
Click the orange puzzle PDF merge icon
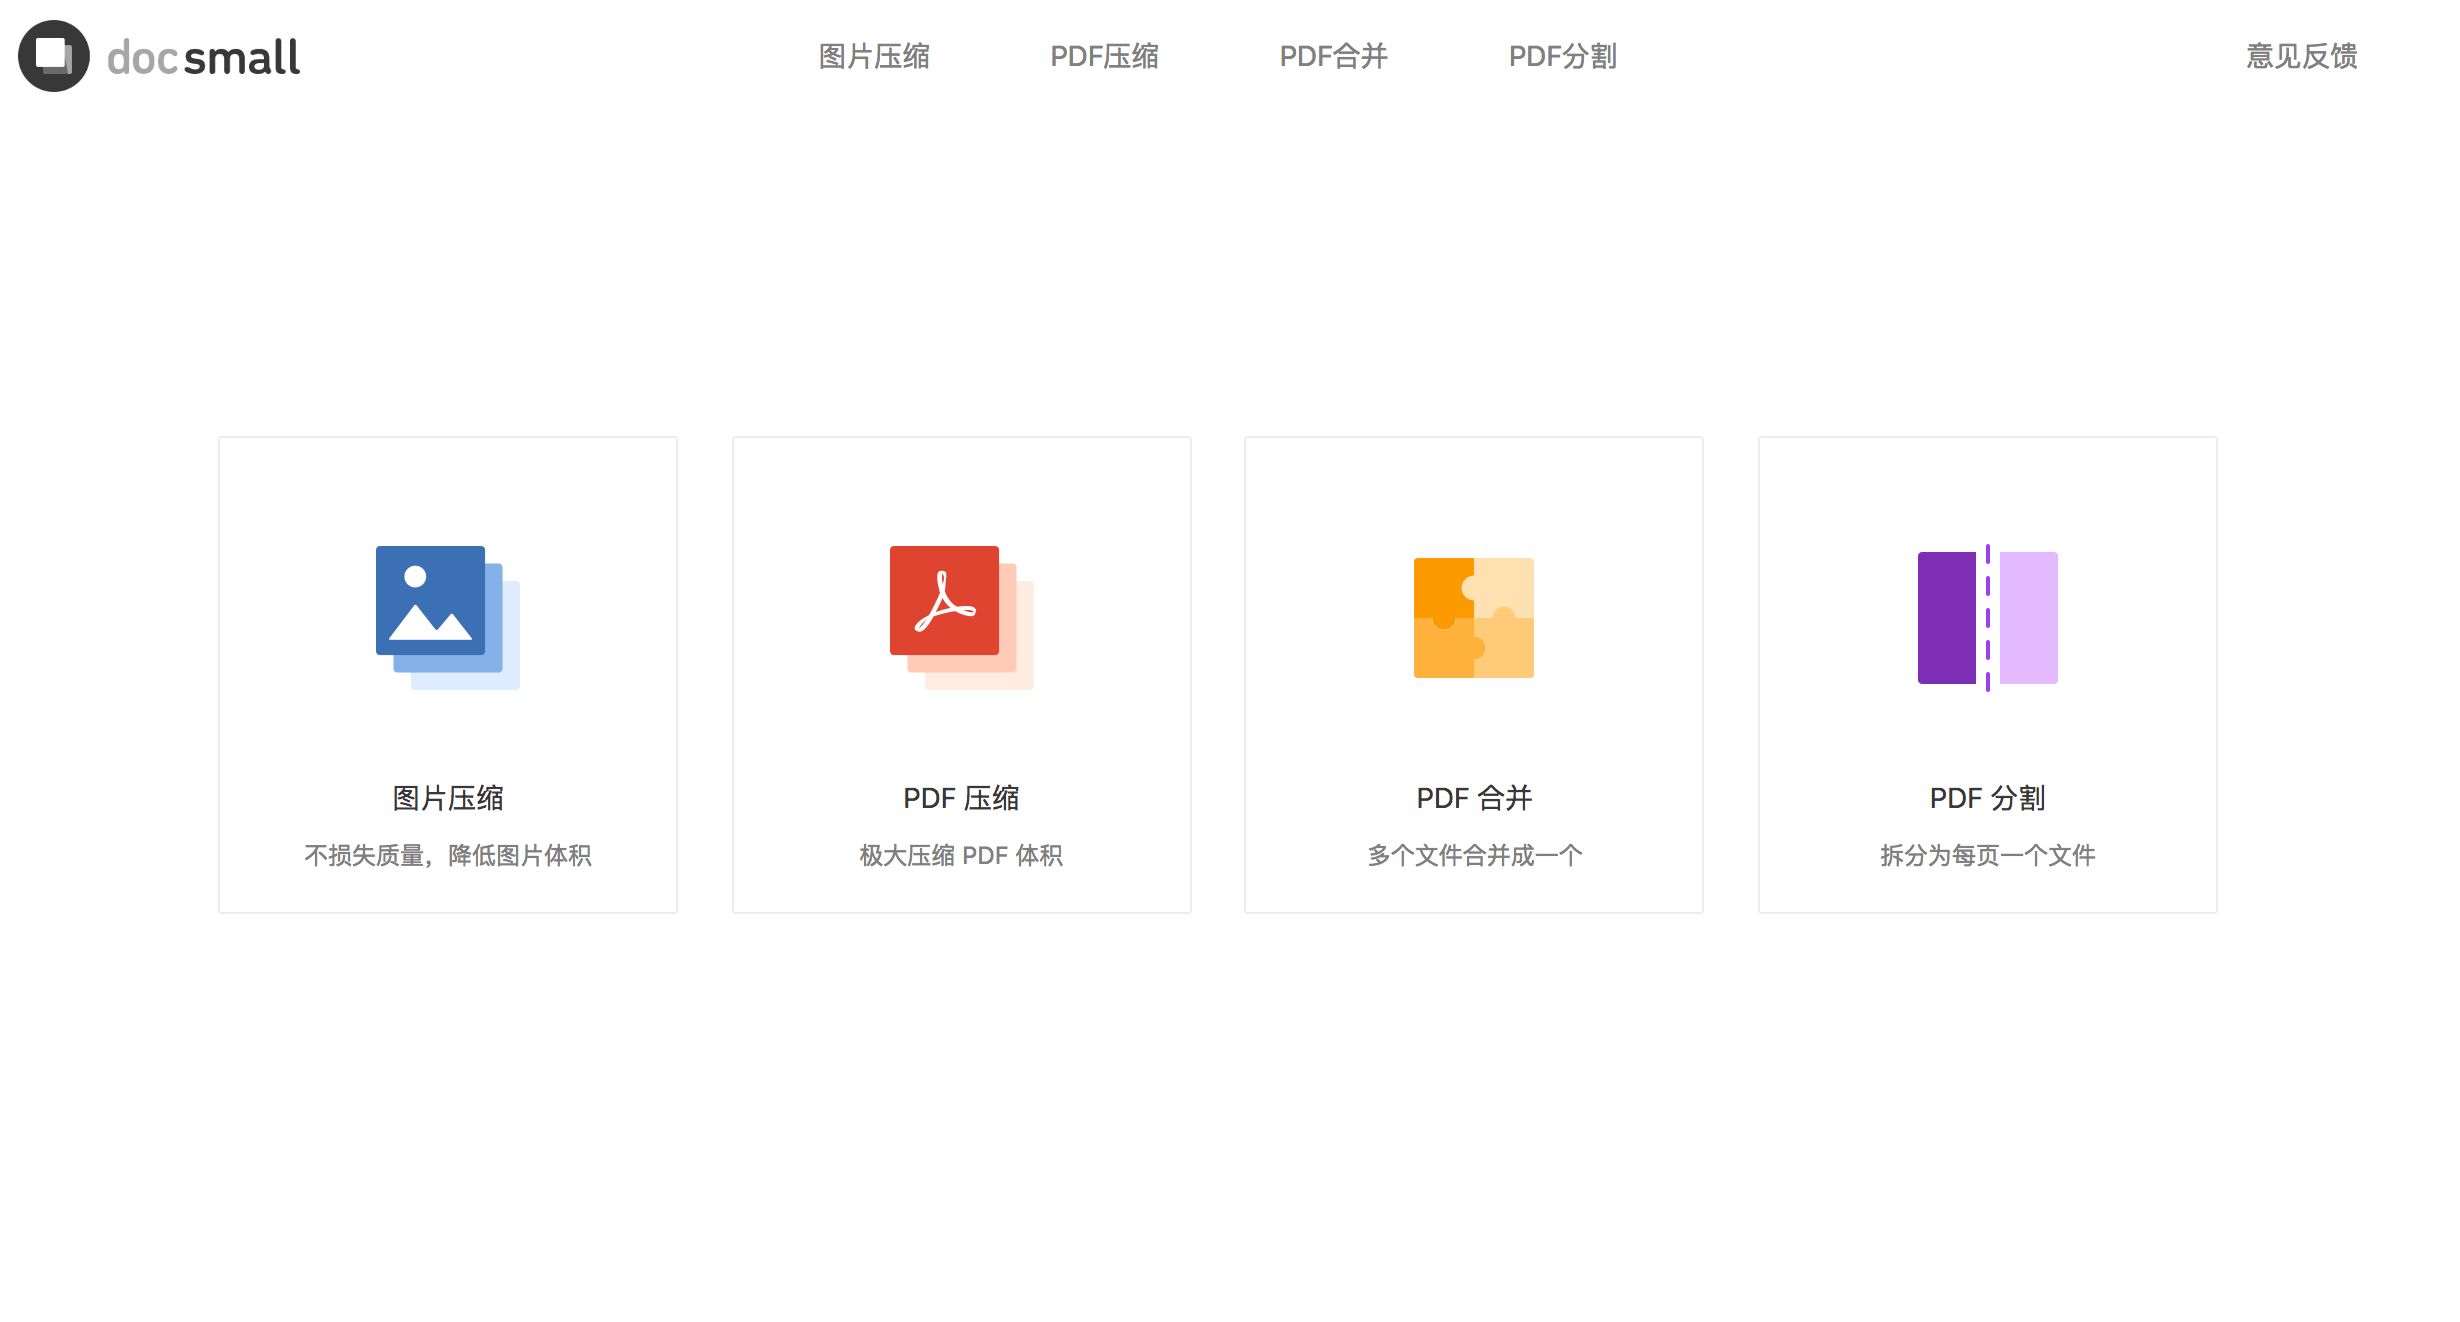coord(1474,618)
